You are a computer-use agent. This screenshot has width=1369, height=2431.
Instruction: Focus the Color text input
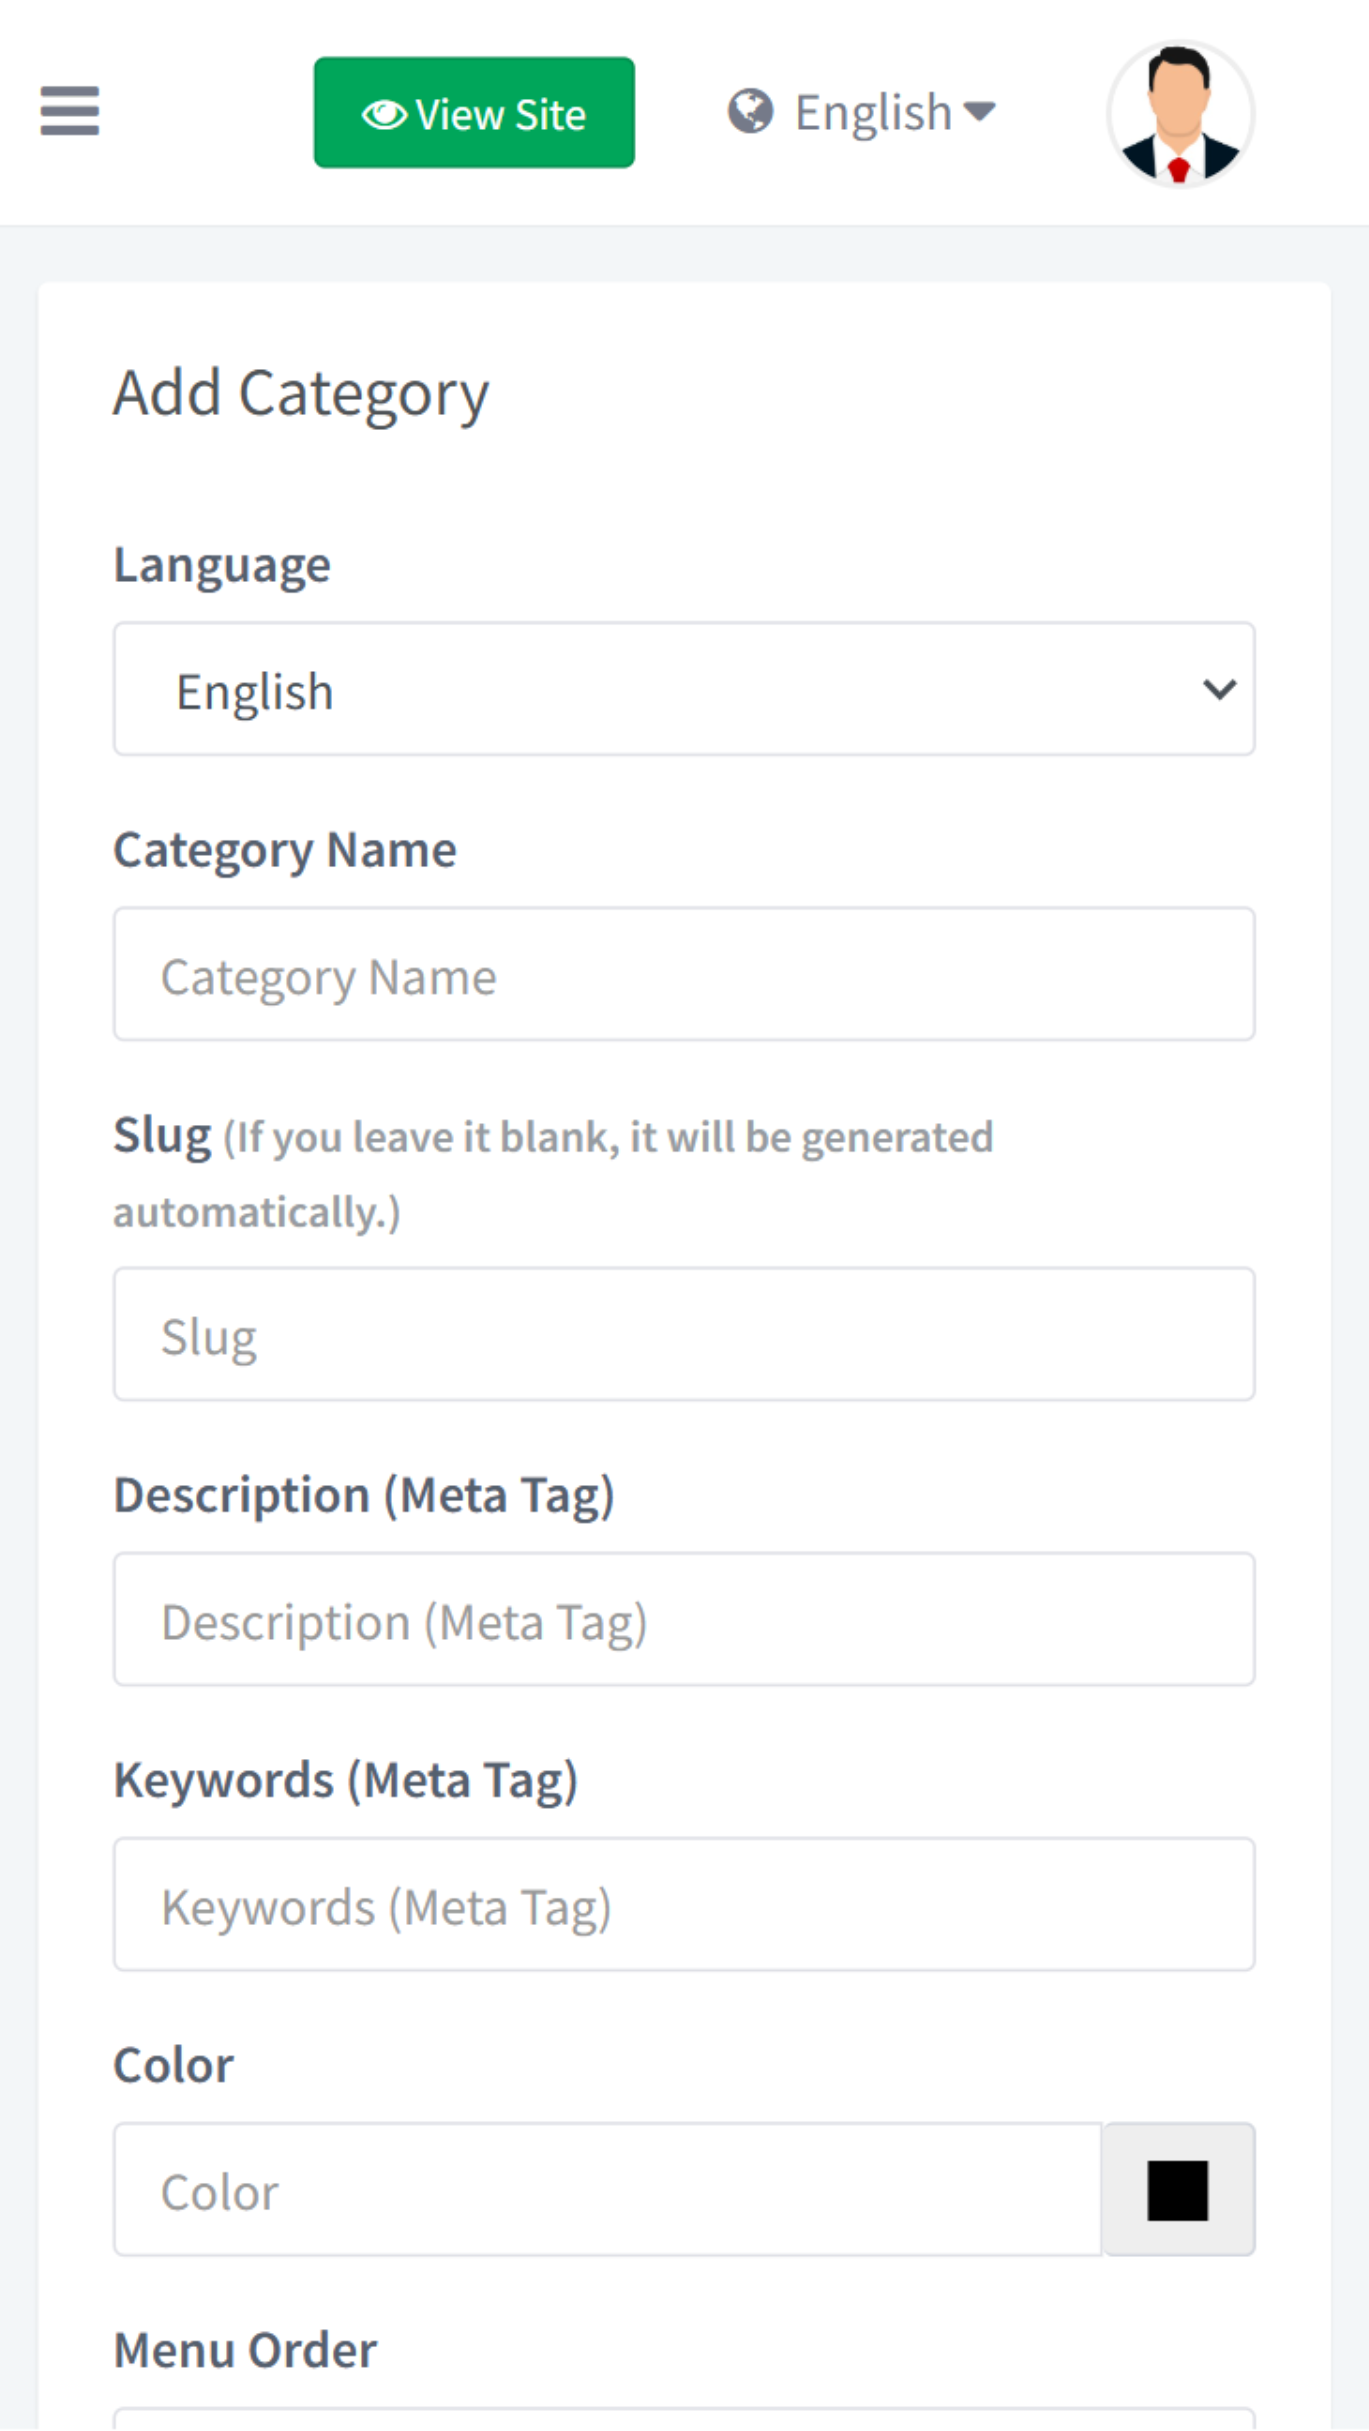pos(607,2190)
